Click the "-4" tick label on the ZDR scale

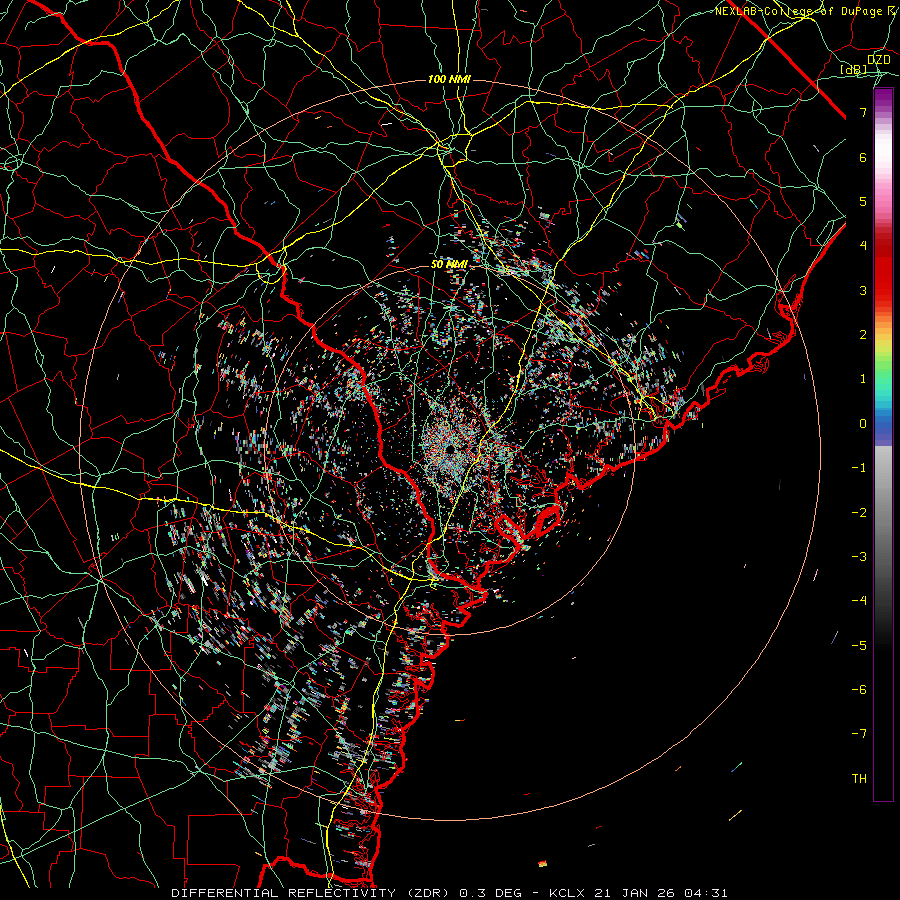tap(859, 601)
